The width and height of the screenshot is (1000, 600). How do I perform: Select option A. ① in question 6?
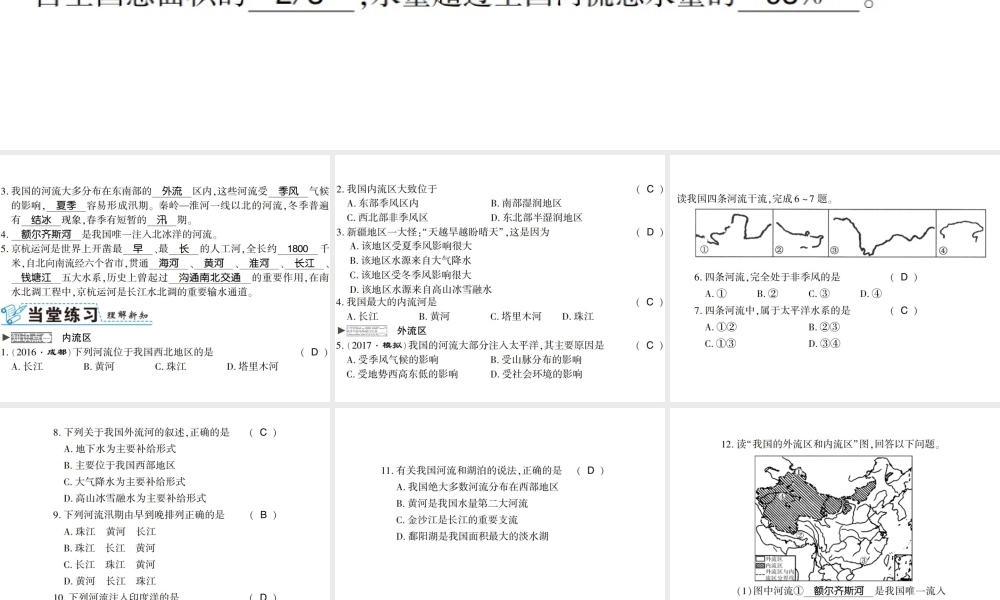pyautogui.click(x=716, y=294)
